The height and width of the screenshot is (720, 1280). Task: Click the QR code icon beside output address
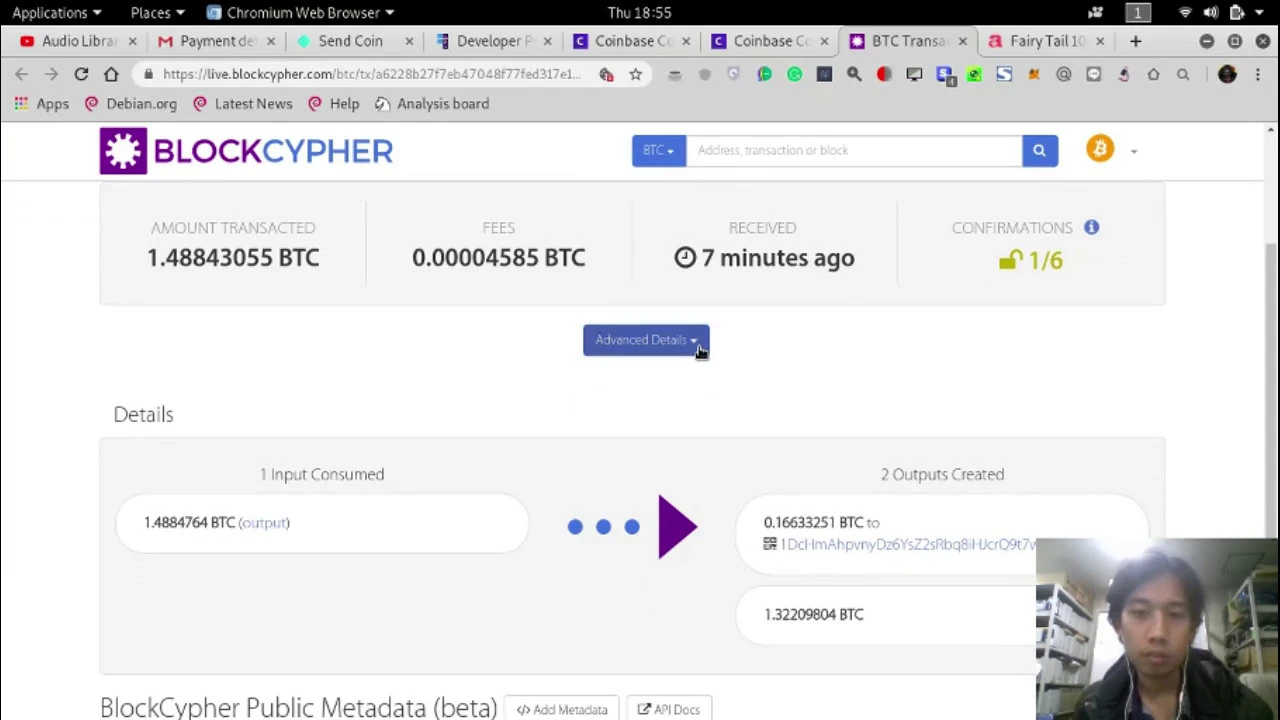(x=770, y=544)
